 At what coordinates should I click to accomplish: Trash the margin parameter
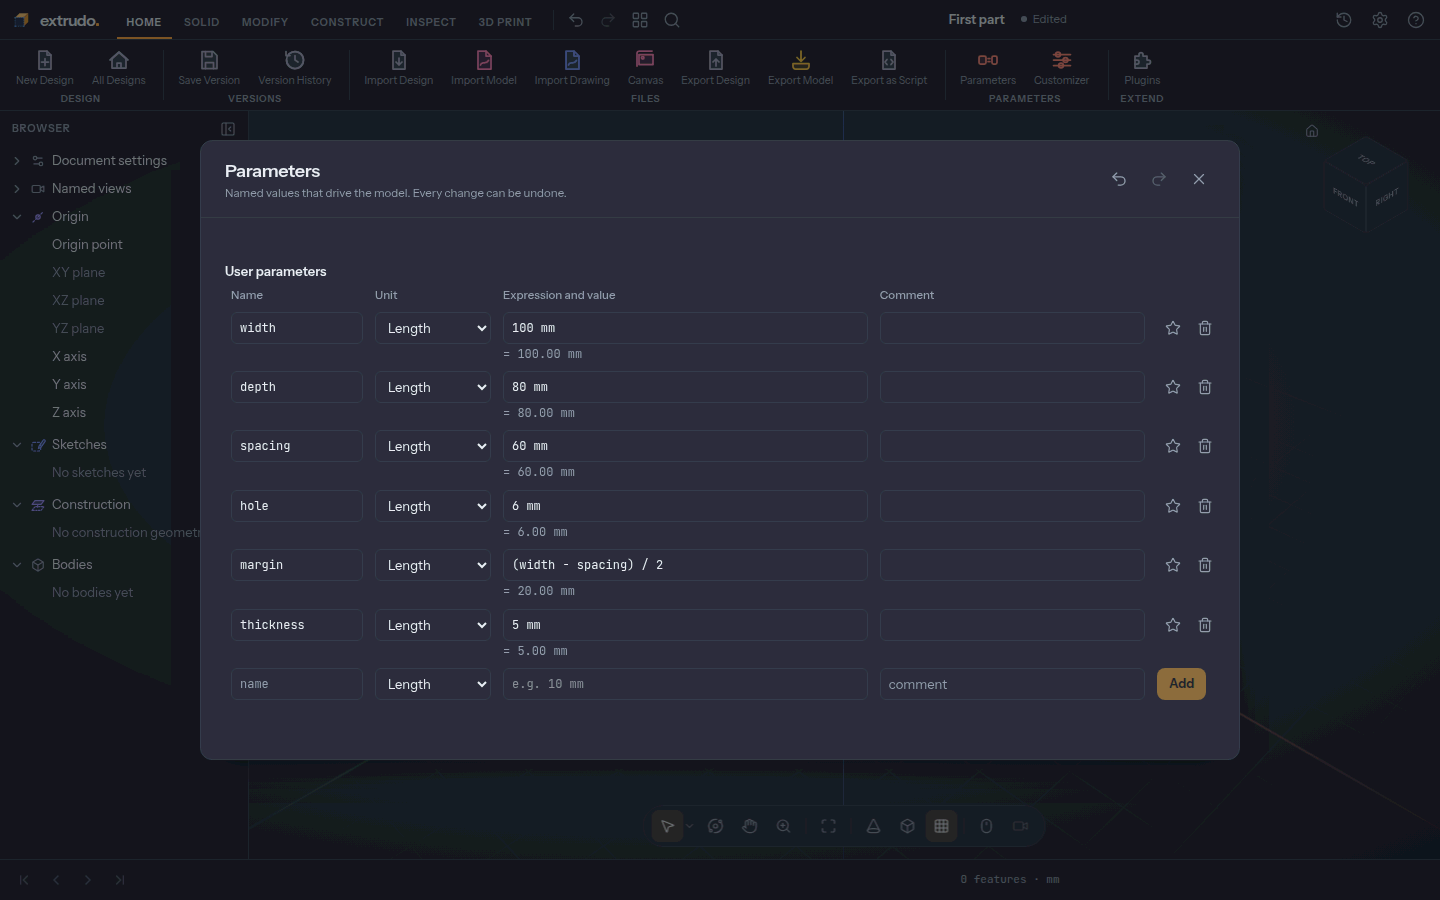pyautogui.click(x=1205, y=565)
